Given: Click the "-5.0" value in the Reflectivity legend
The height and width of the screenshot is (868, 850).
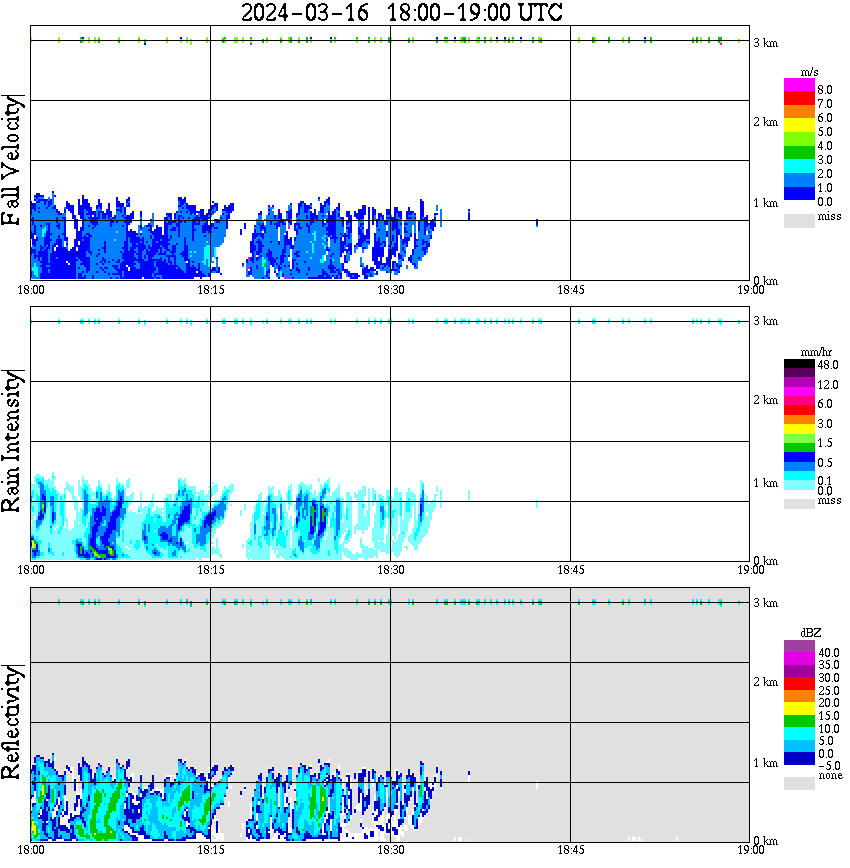Looking at the screenshot, I should 829,766.
